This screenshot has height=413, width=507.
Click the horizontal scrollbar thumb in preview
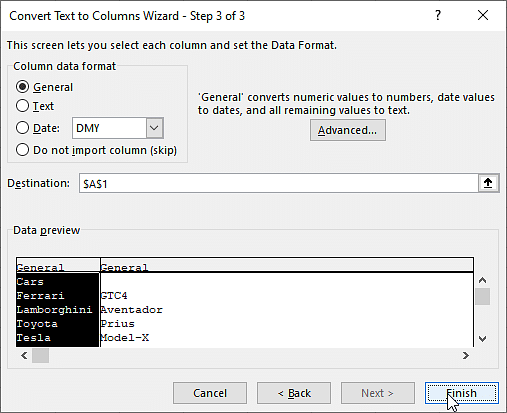[40, 356]
